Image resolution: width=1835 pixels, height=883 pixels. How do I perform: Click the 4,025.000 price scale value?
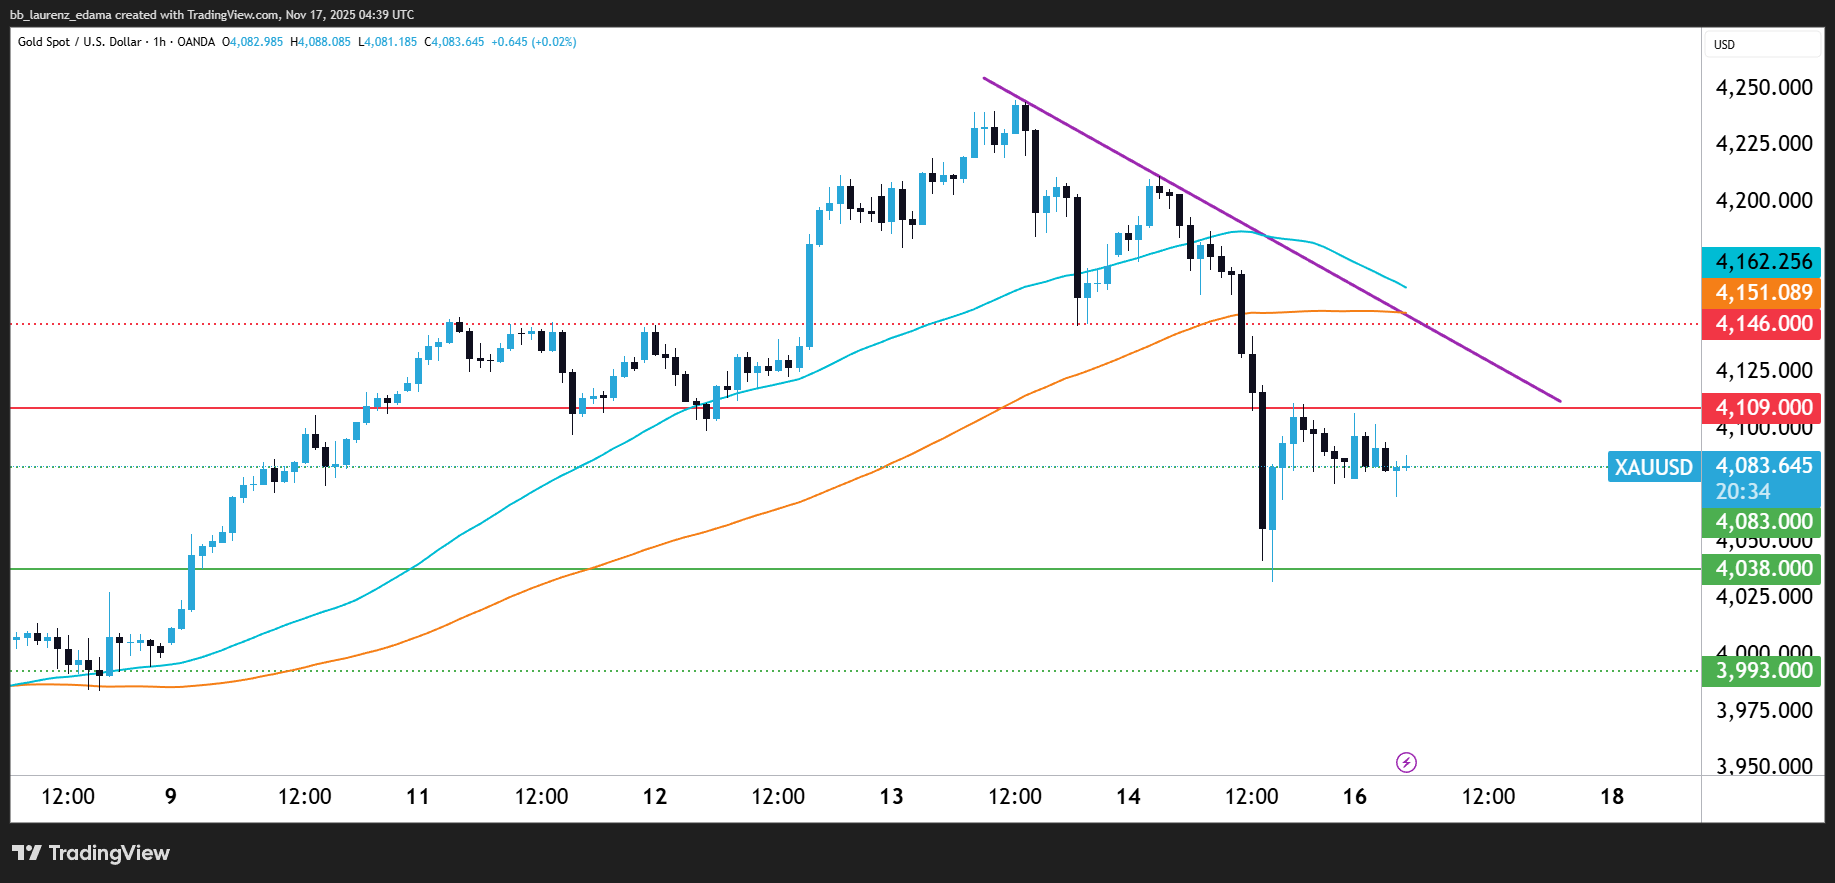[1764, 597]
